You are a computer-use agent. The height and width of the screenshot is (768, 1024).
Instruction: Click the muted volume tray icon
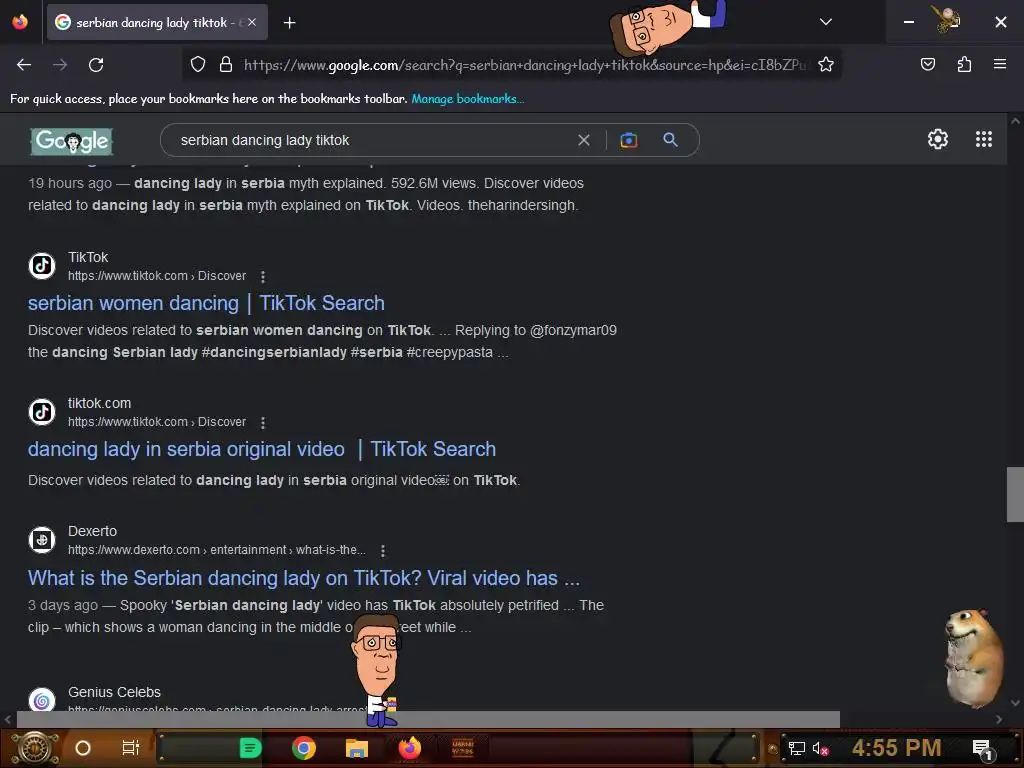coord(820,749)
